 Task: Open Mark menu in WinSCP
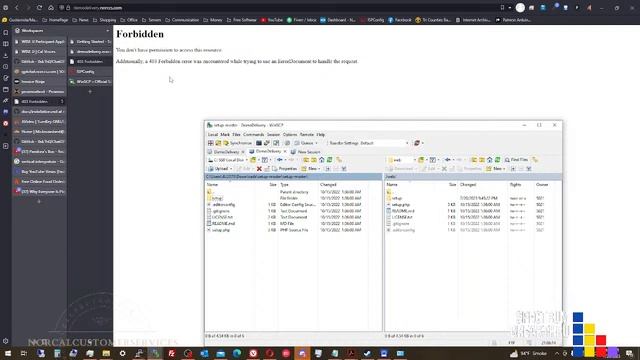pyautogui.click(x=225, y=134)
